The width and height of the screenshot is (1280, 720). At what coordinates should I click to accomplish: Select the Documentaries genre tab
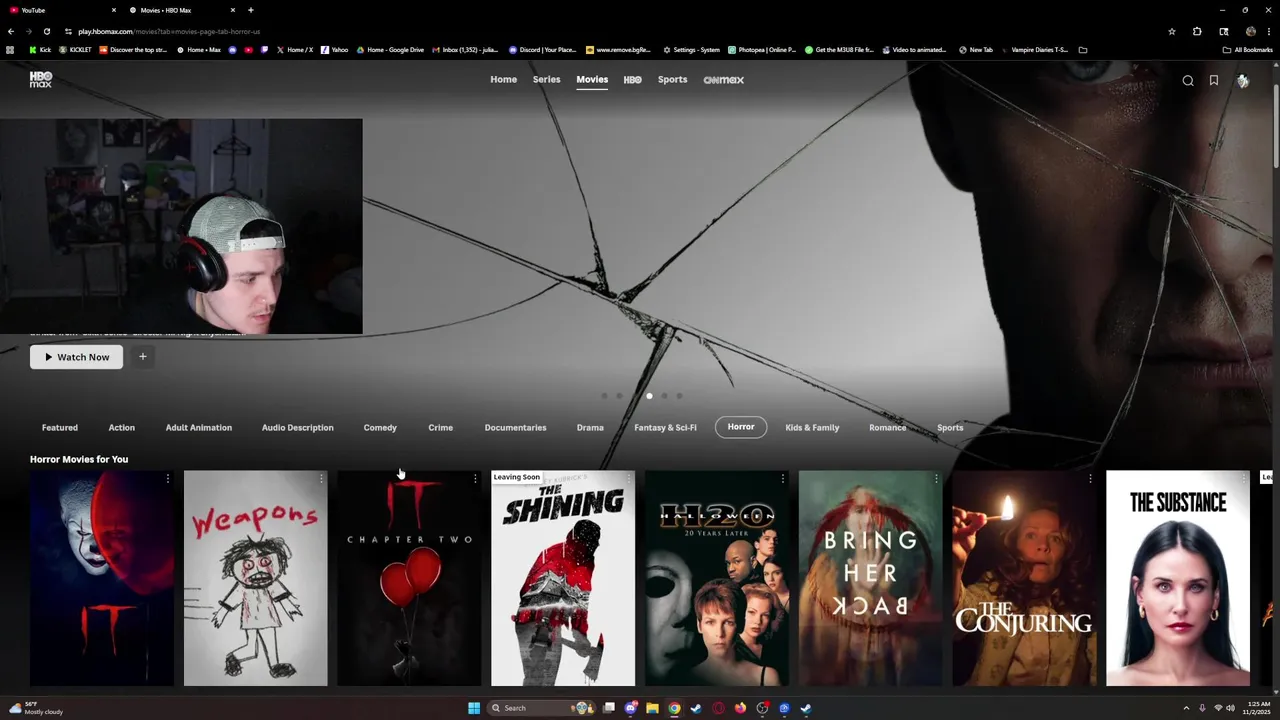point(515,428)
